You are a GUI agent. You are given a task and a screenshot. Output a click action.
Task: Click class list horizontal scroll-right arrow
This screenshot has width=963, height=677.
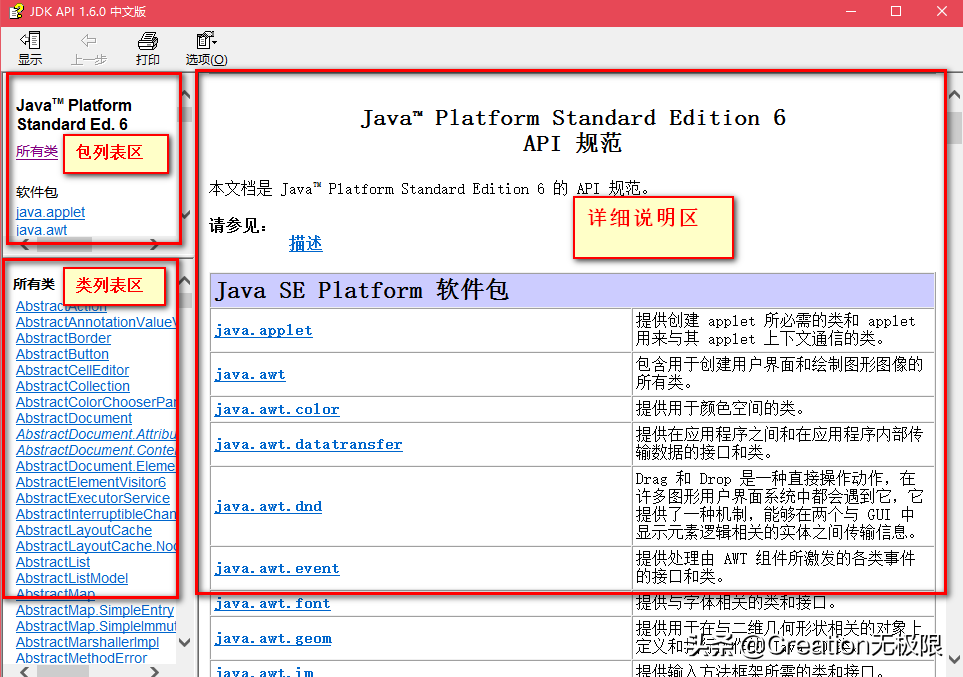pos(154,671)
